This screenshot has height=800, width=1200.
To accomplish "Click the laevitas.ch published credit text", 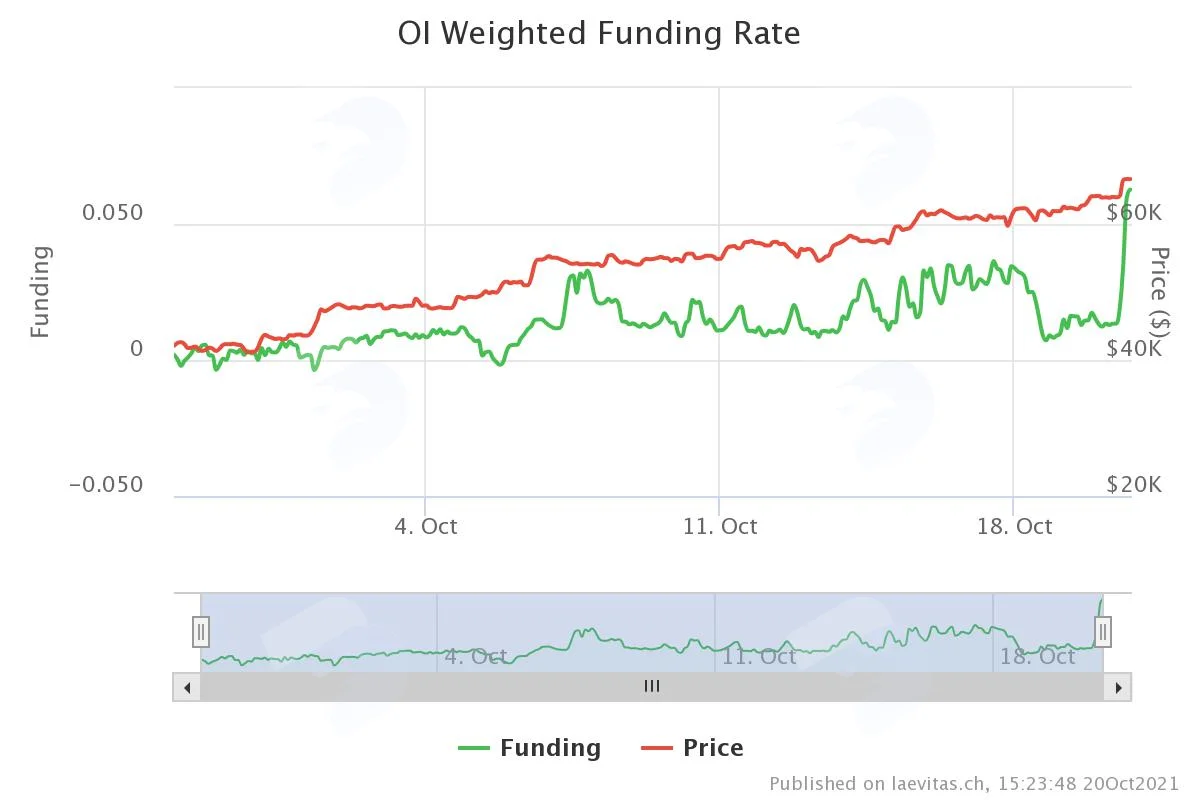I will (x=973, y=783).
